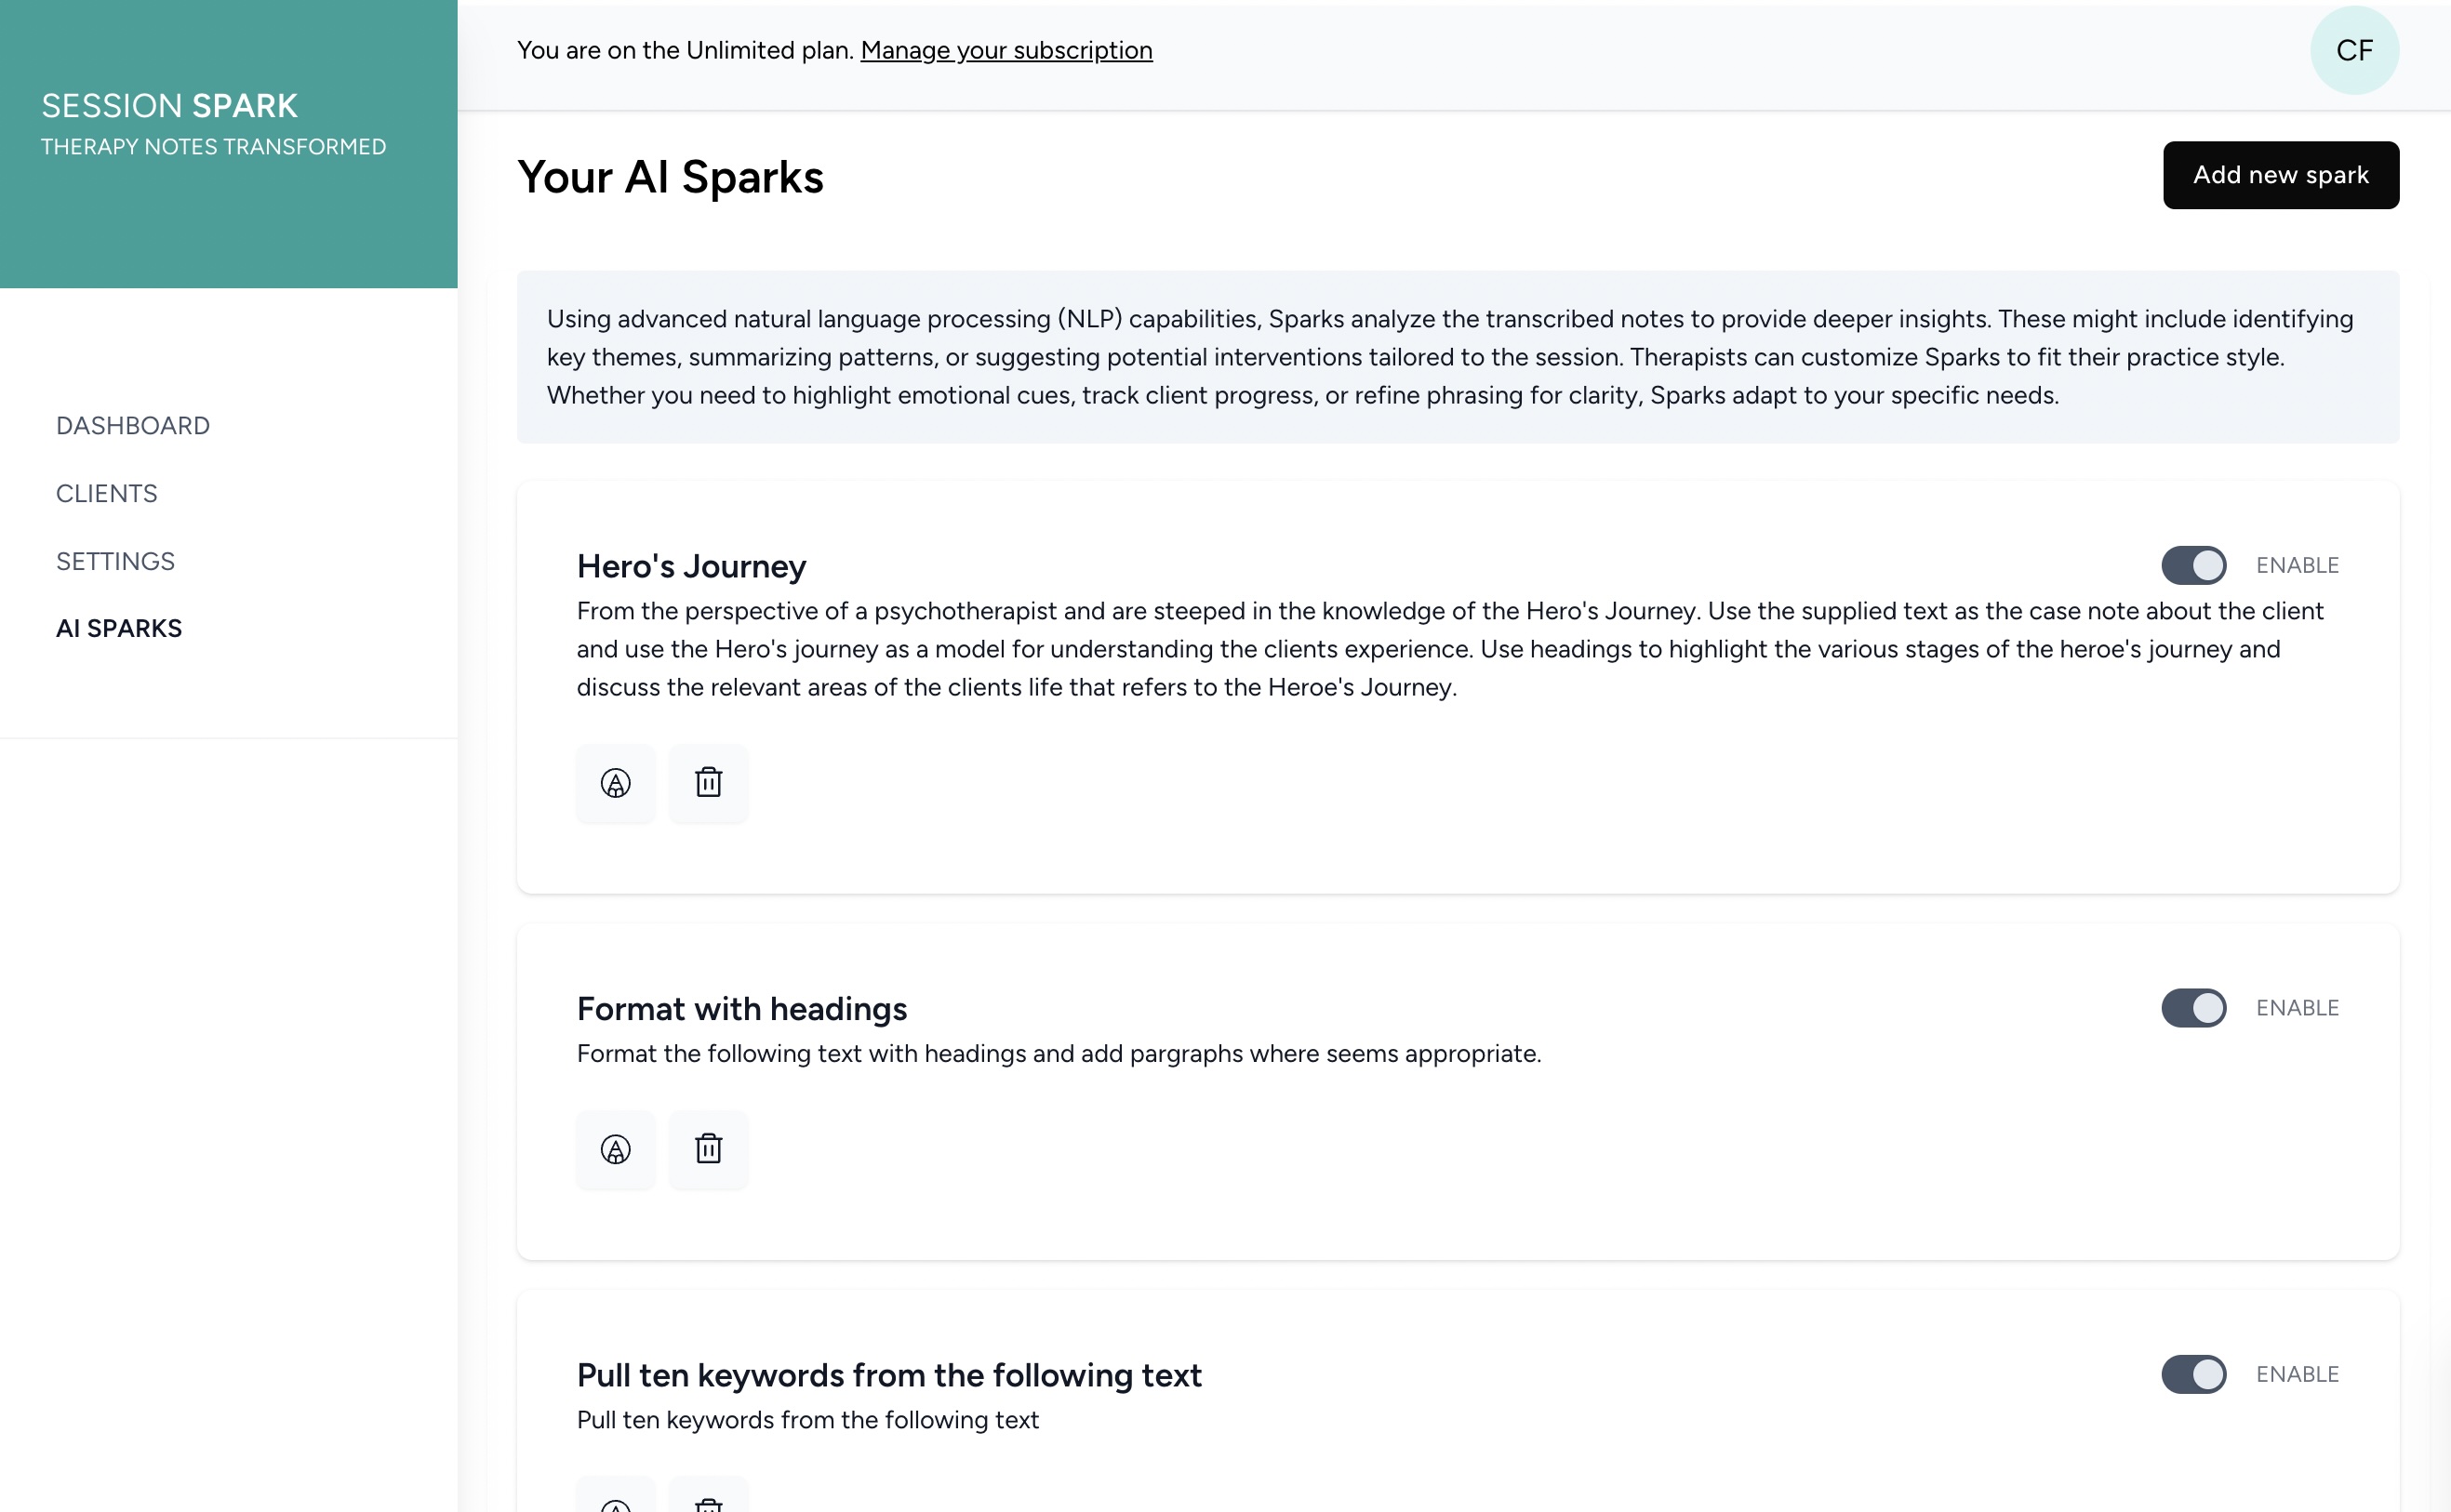Toggle the Hero's Journey enable switch
This screenshot has width=2451, height=1512.
pos(2193,565)
